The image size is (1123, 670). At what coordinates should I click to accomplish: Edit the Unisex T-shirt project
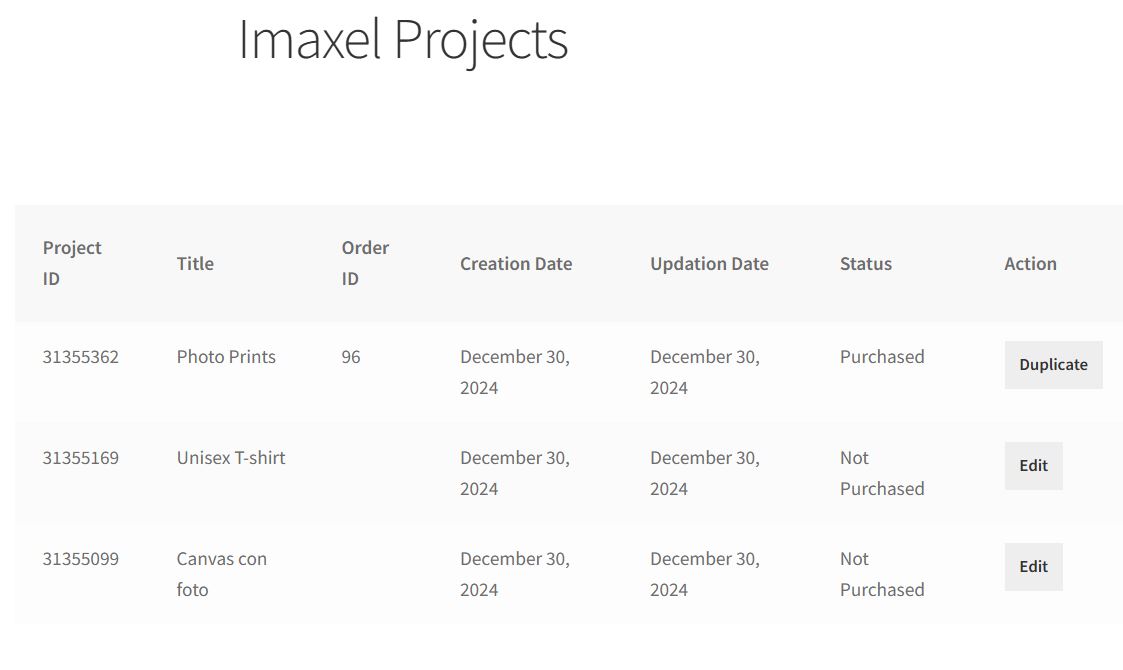click(x=1033, y=466)
